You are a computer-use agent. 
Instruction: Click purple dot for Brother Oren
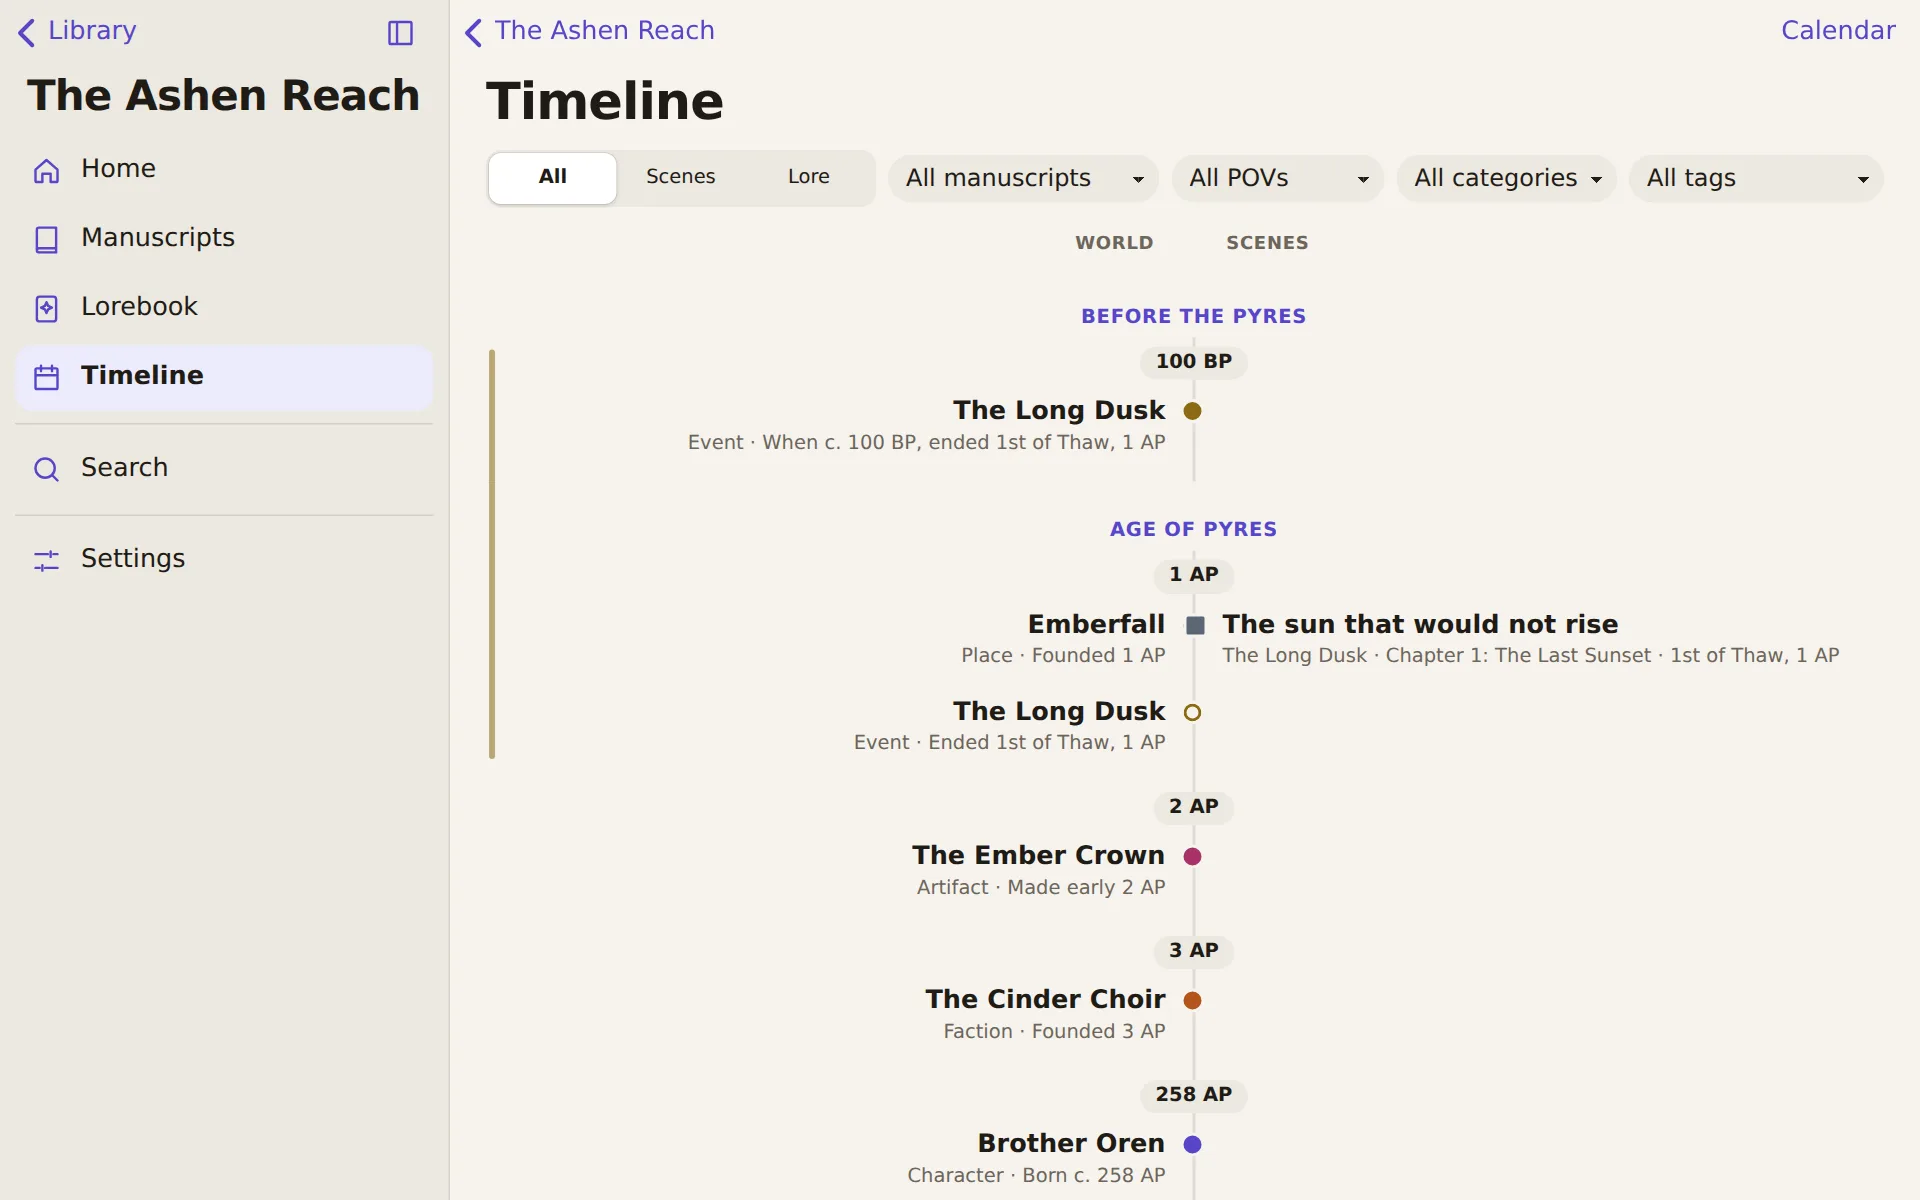tap(1193, 1145)
